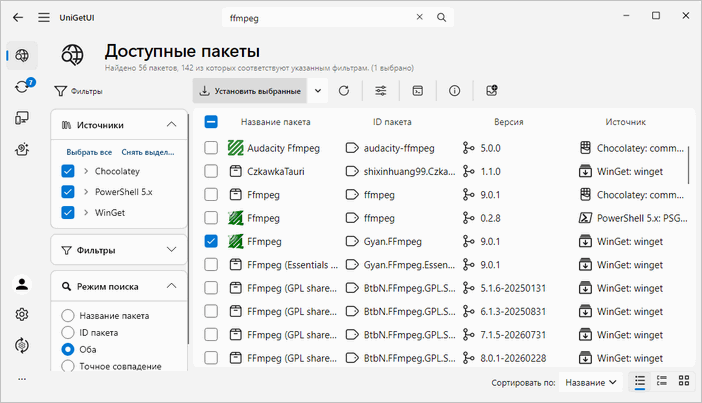Toggle the select-all header checkbox
This screenshot has width=702, height=403.
(x=211, y=122)
